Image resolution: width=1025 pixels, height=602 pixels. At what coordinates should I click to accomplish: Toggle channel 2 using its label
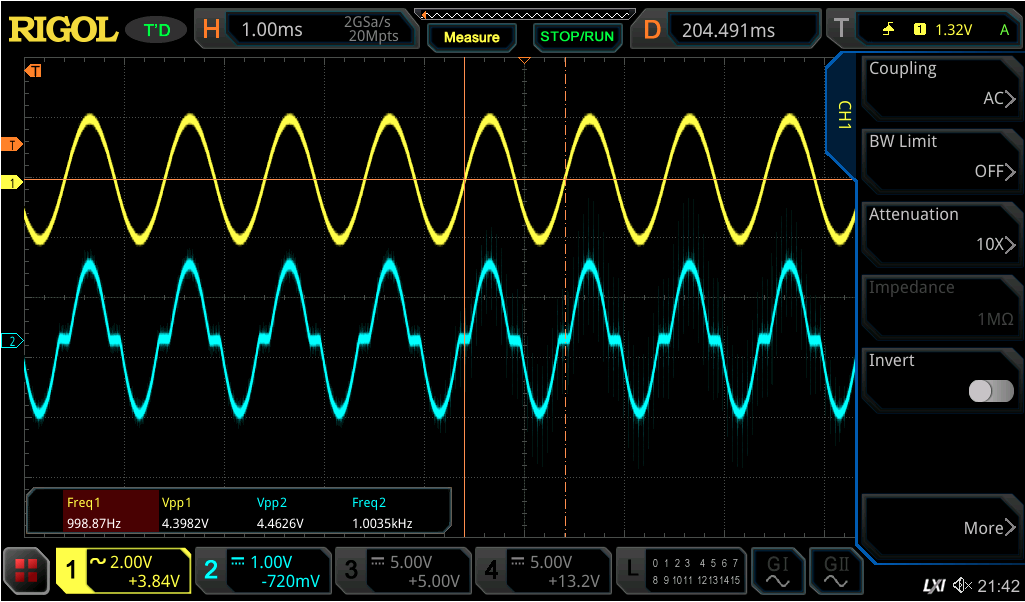[x=210, y=571]
